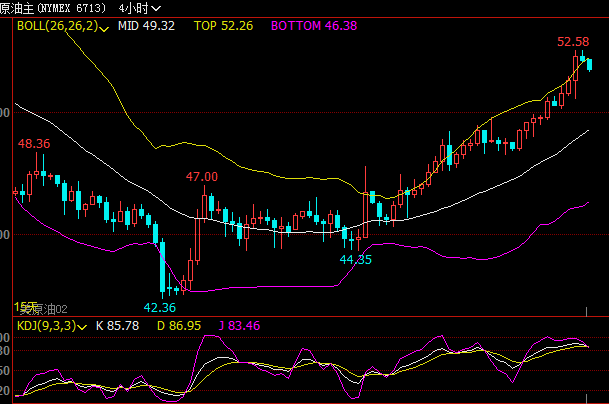The height and width of the screenshot is (404, 609).
Task: Click the D 86.95 reading
Action: coord(179,326)
